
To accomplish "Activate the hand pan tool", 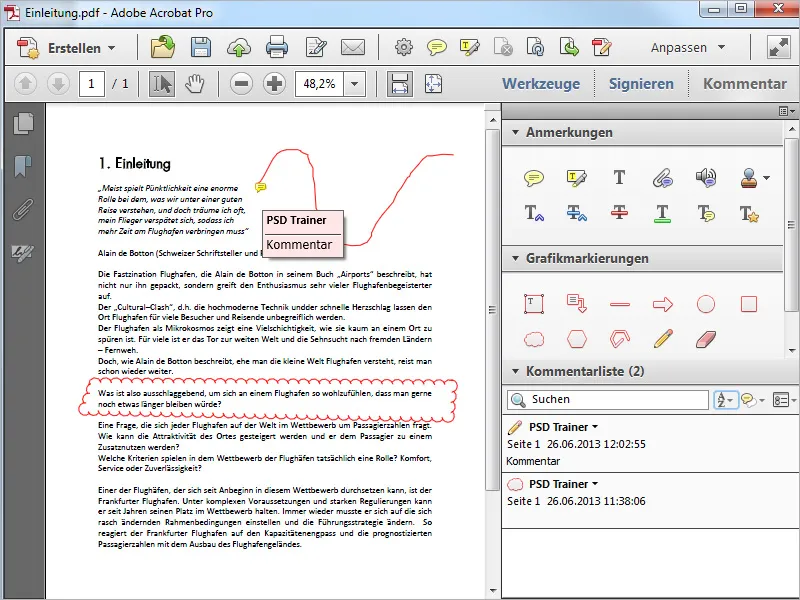I will (x=194, y=84).
